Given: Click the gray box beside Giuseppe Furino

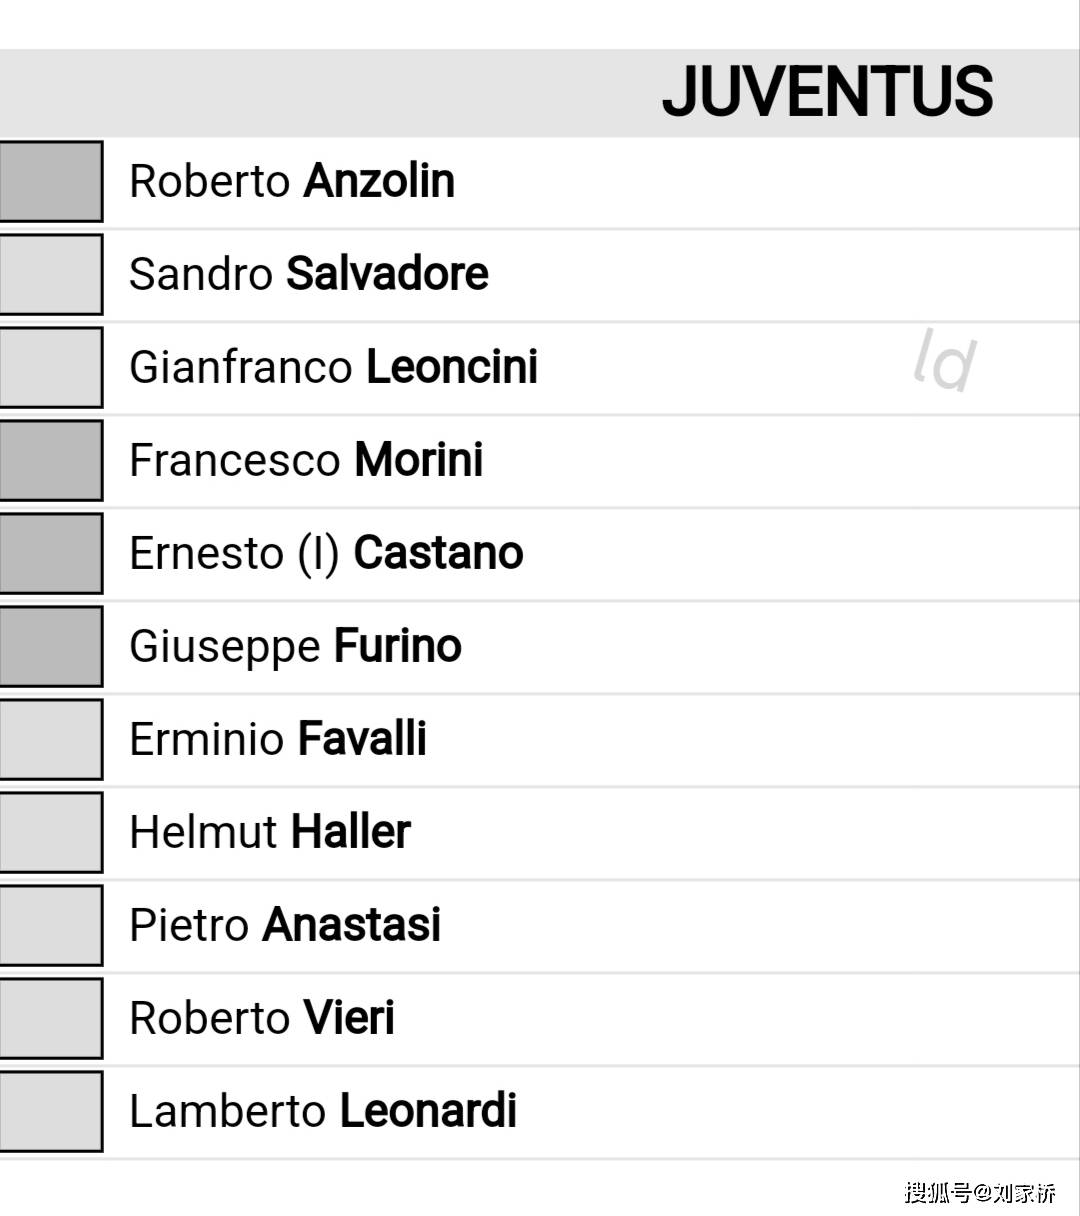Looking at the screenshot, I should (x=51, y=646).
